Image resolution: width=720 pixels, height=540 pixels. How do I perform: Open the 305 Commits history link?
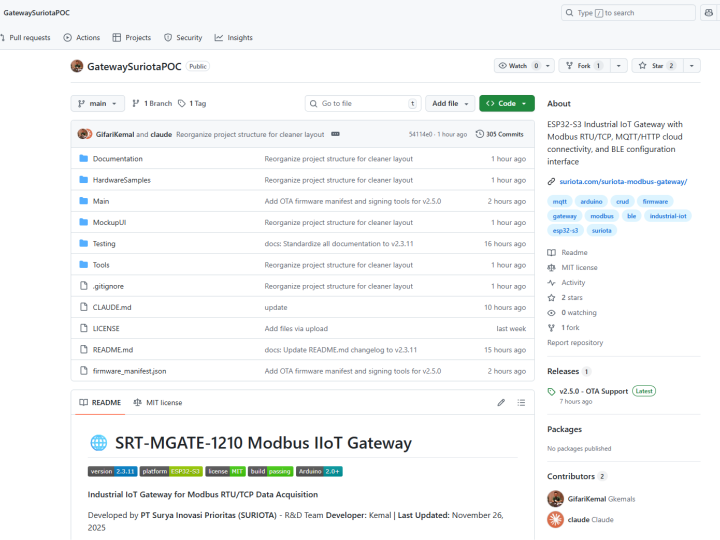(x=499, y=134)
